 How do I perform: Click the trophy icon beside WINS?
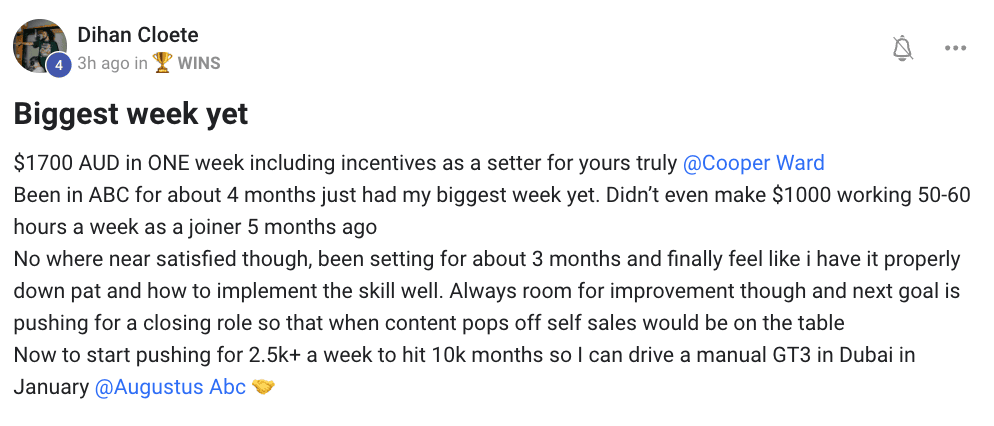pyautogui.click(x=162, y=63)
